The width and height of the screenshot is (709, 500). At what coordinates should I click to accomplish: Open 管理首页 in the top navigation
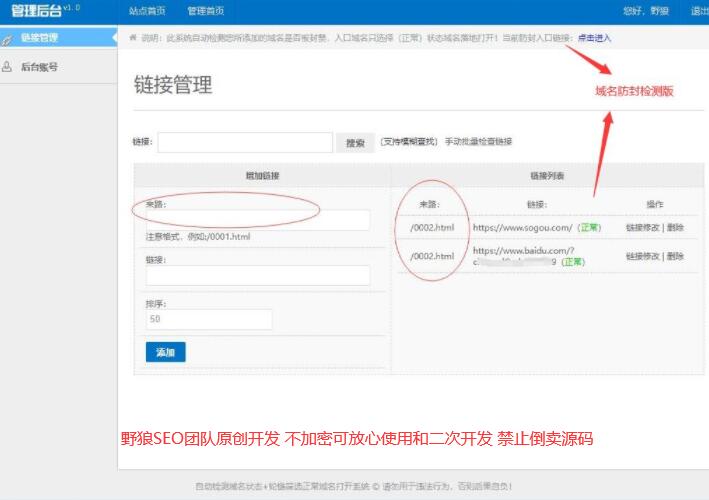coord(205,11)
